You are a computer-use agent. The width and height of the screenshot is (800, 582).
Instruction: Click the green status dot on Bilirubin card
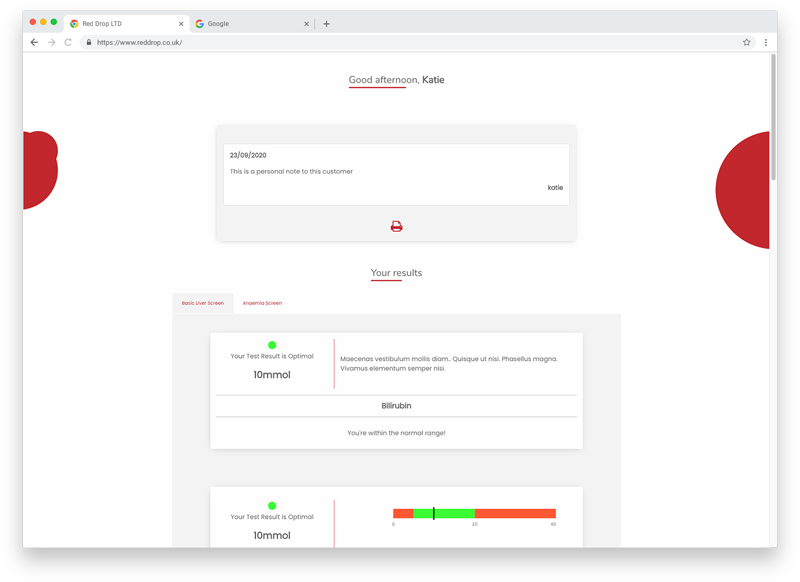pos(272,345)
